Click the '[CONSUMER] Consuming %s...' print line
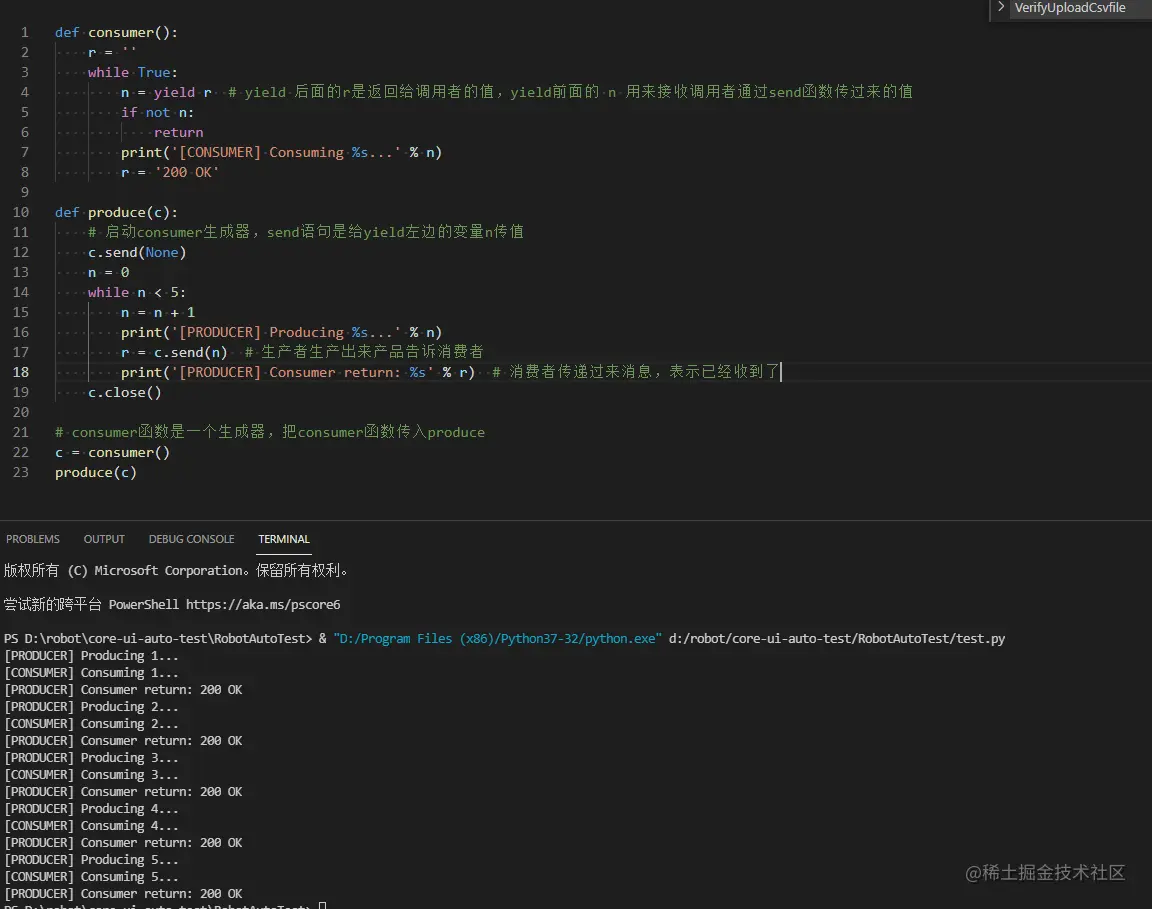Screen dimensions: 1152x909 281,152
